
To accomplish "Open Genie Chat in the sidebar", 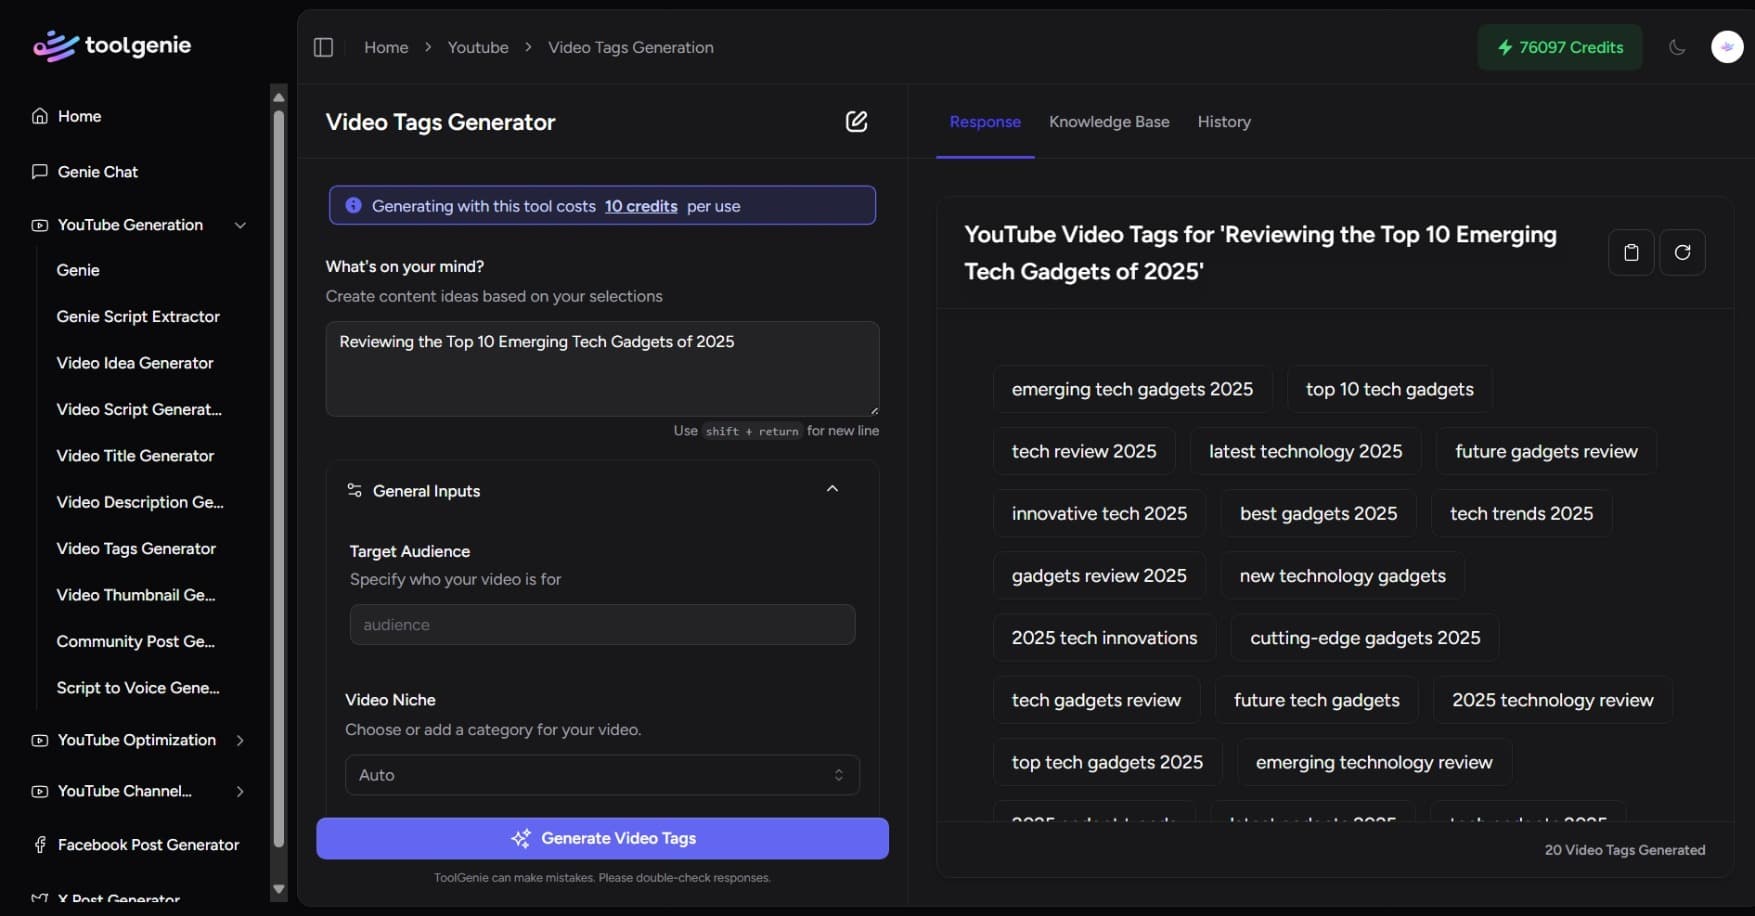I will pyautogui.click(x=98, y=172).
